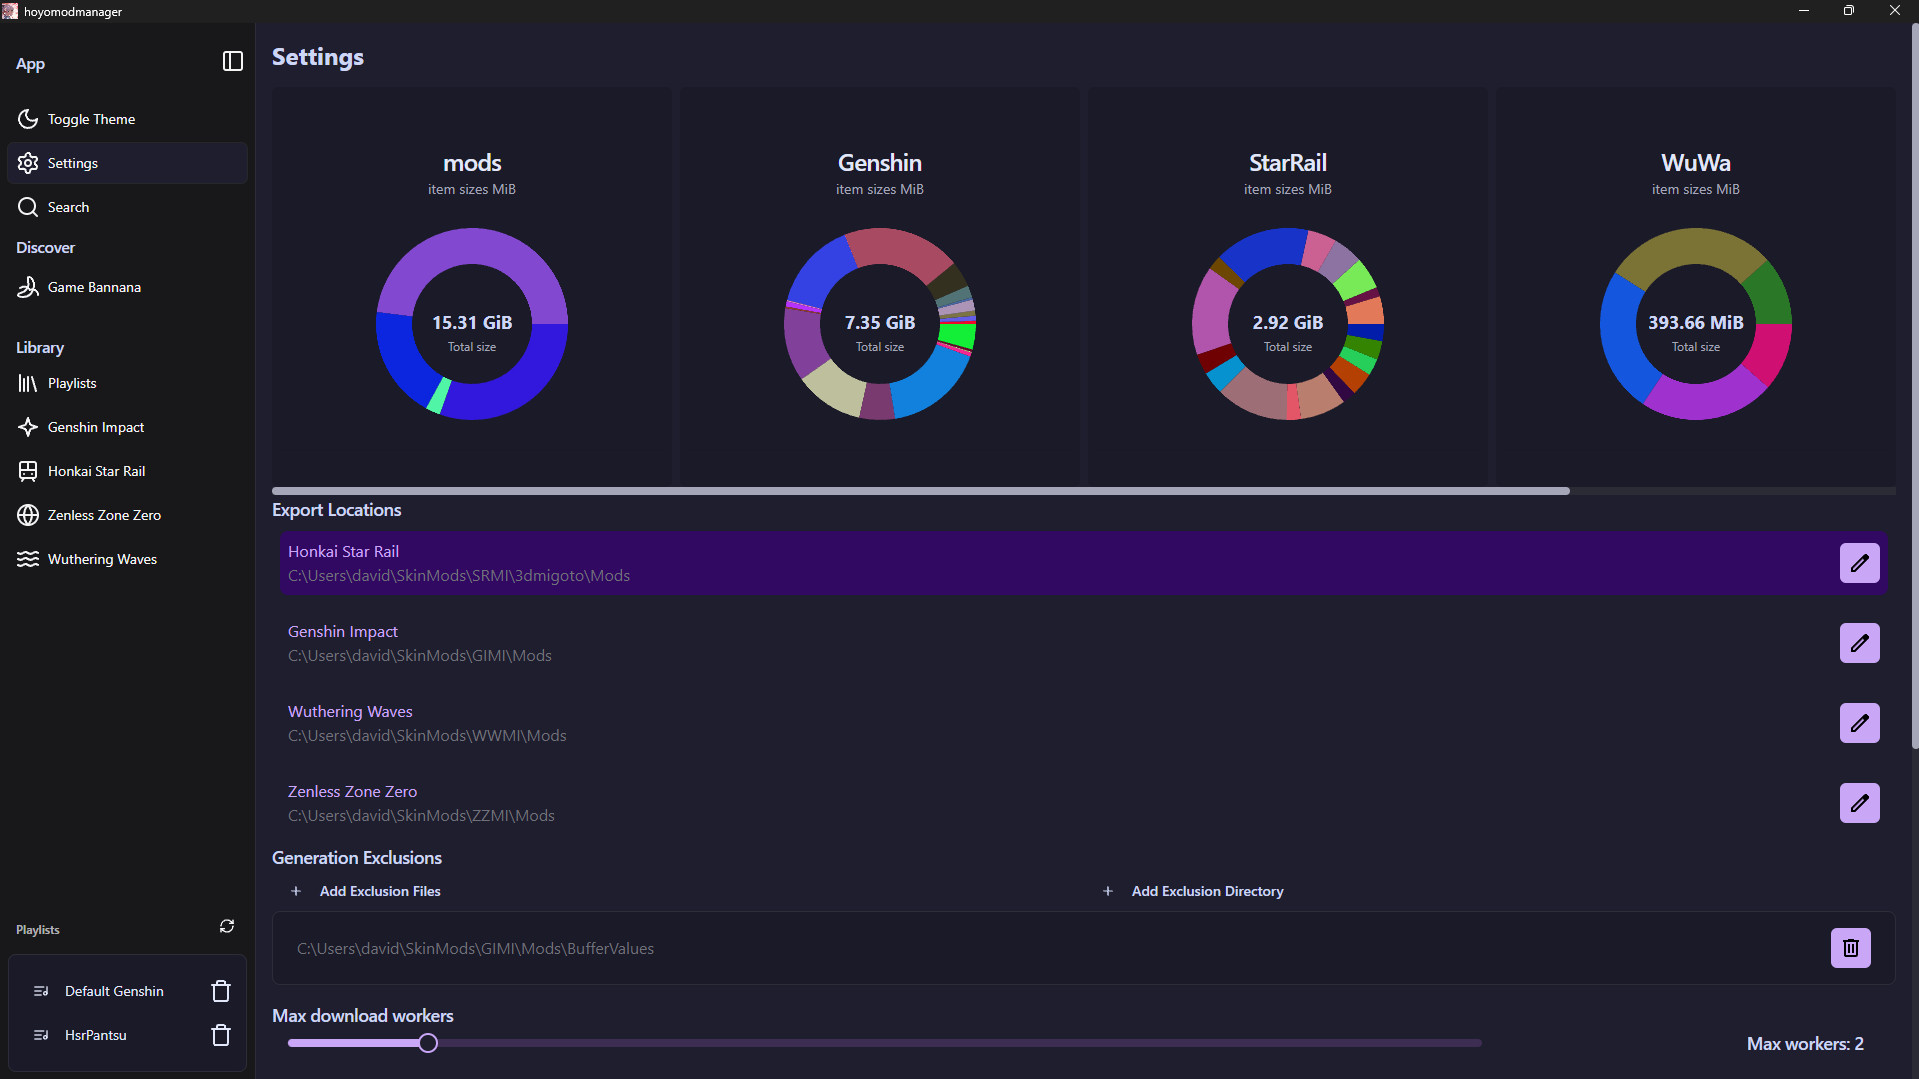Image resolution: width=1919 pixels, height=1079 pixels.
Task: Collapse the sidebar panel icon
Action: 232,62
